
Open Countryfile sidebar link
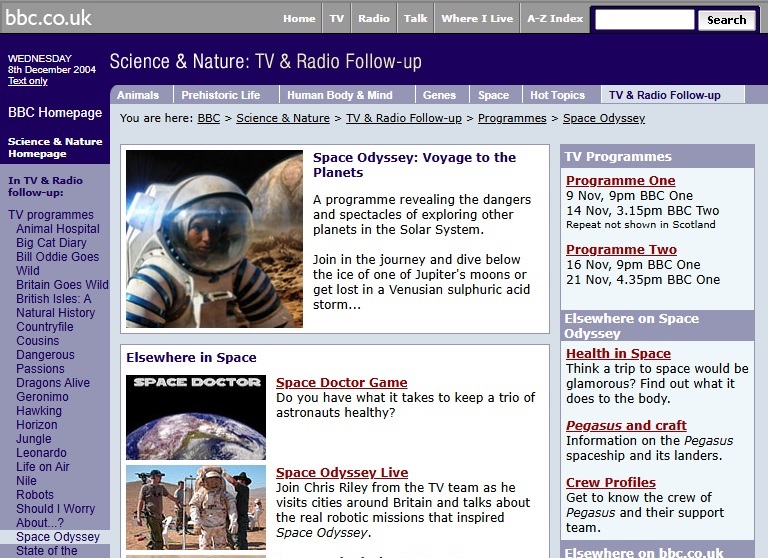(45, 327)
